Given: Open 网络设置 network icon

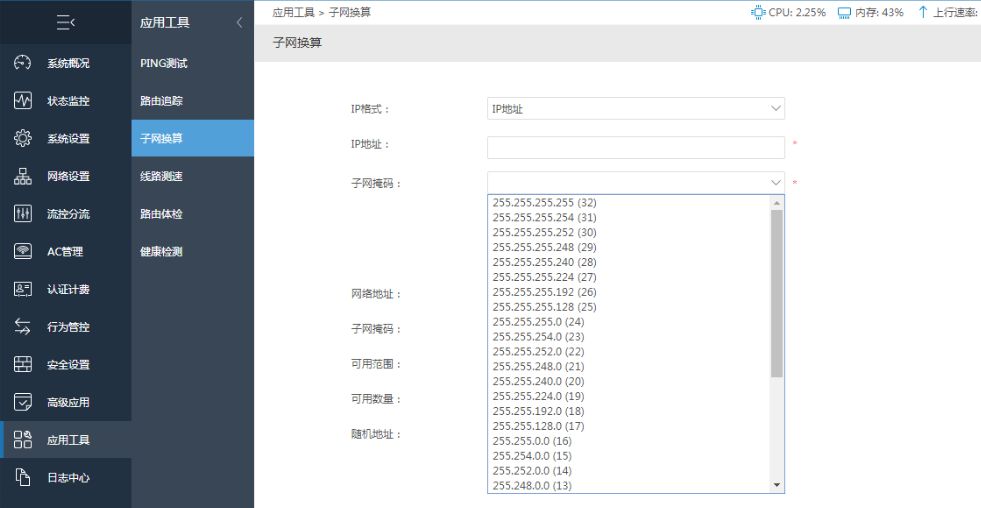Looking at the screenshot, I should click(x=23, y=176).
